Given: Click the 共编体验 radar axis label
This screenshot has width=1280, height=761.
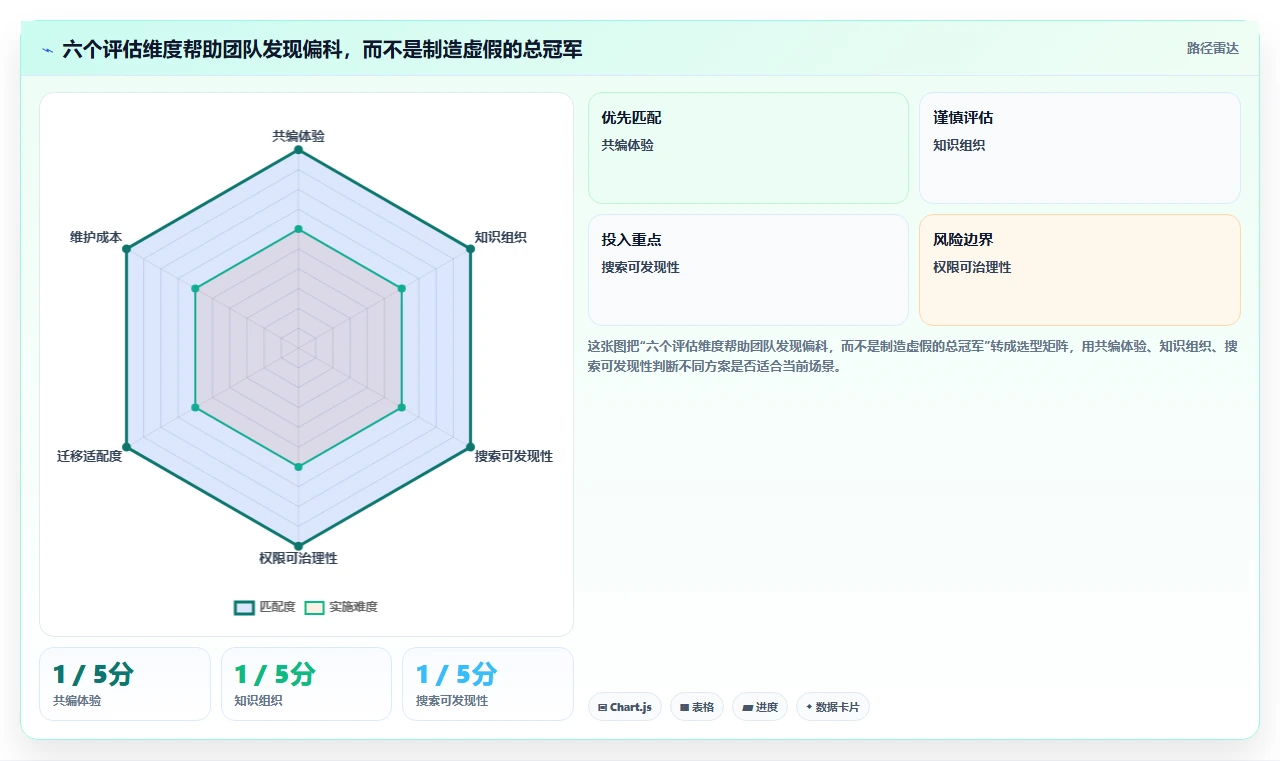Looking at the screenshot, I should (x=298, y=136).
